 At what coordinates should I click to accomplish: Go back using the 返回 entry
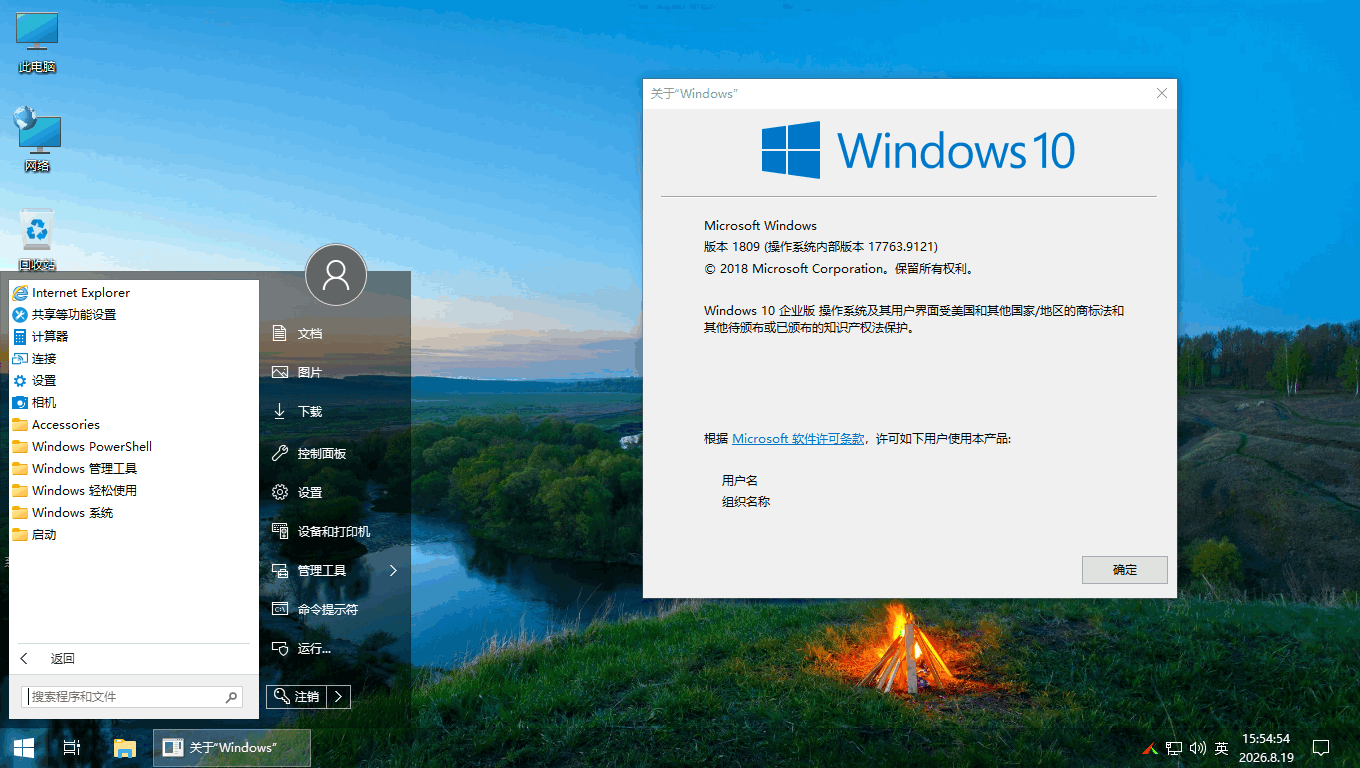[x=134, y=659]
